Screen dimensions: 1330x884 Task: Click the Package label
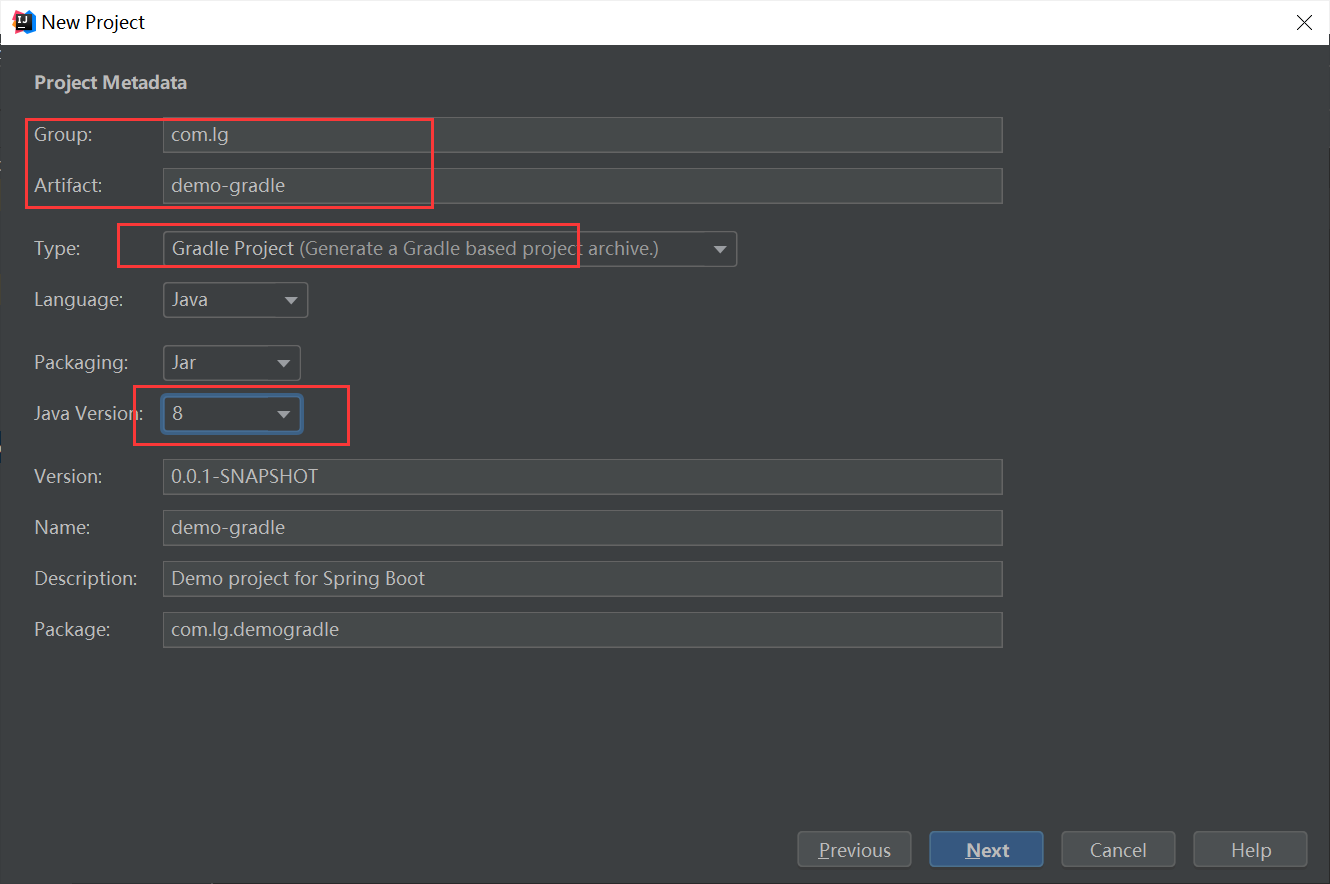pyautogui.click(x=72, y=630)
